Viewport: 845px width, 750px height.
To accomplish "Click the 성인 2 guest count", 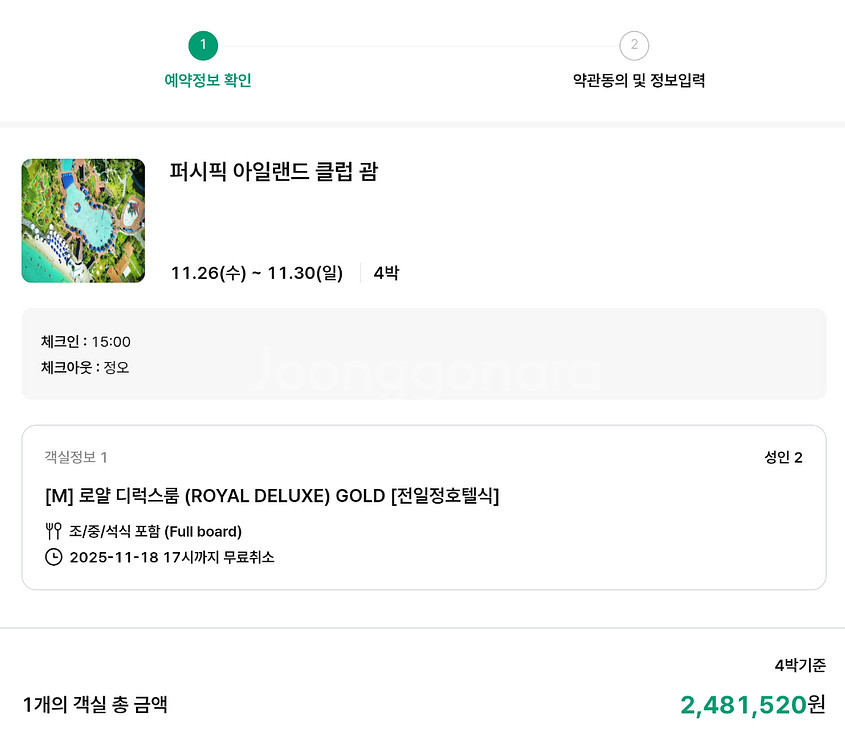I will [783, 458].
